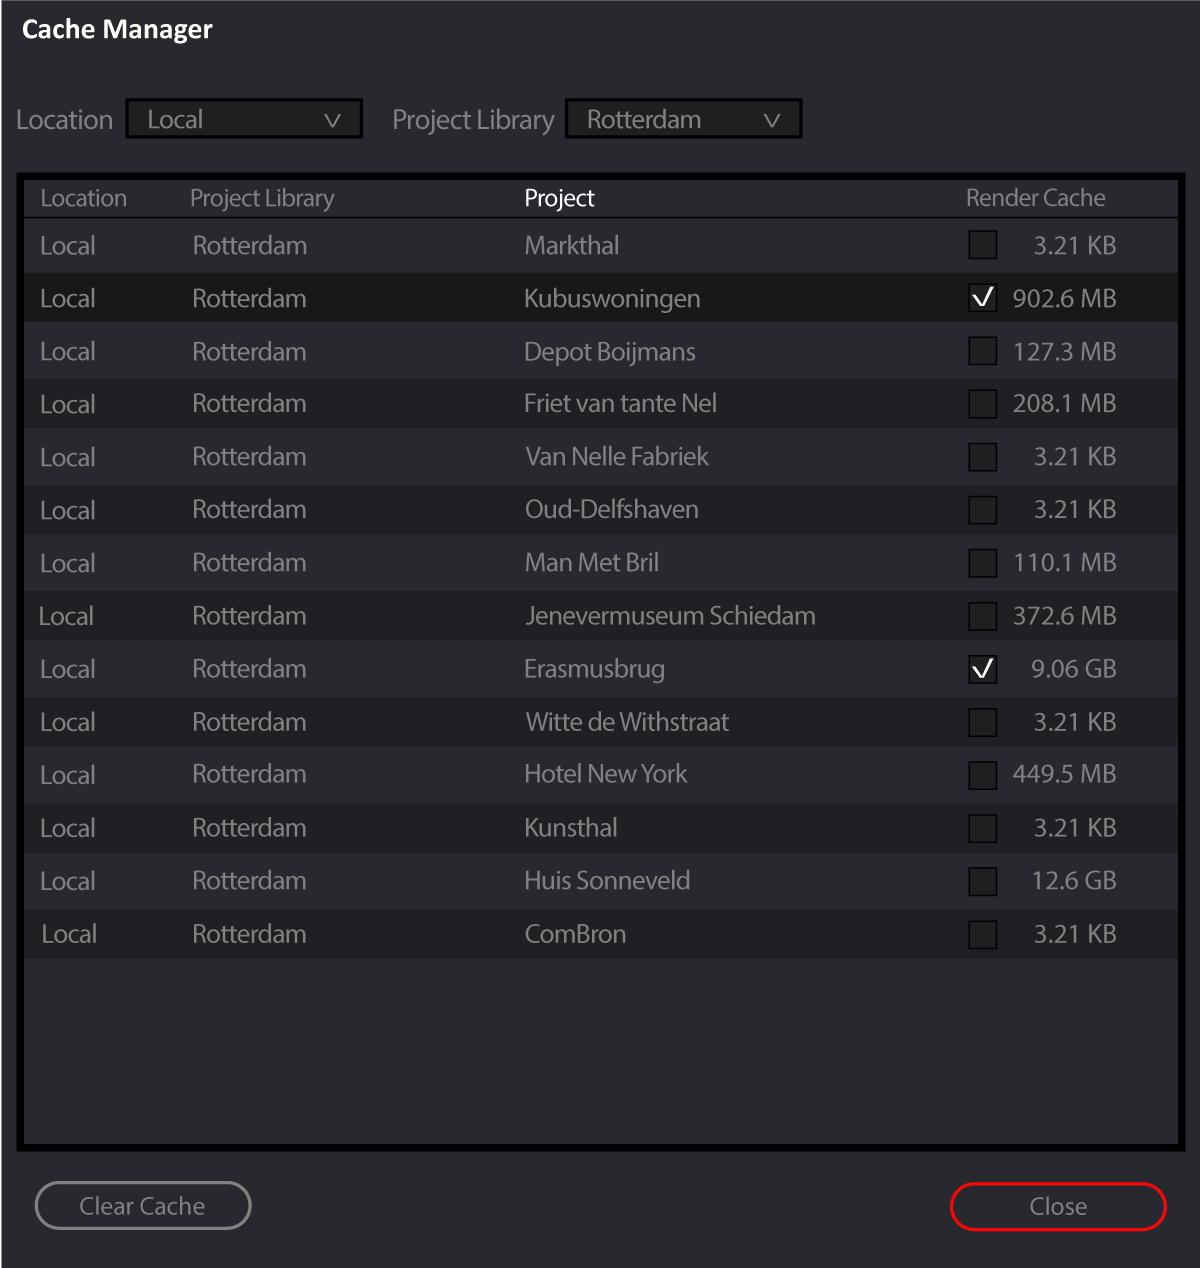
Task: Select the Kunsthal project row
Action: tap(570, 827)
